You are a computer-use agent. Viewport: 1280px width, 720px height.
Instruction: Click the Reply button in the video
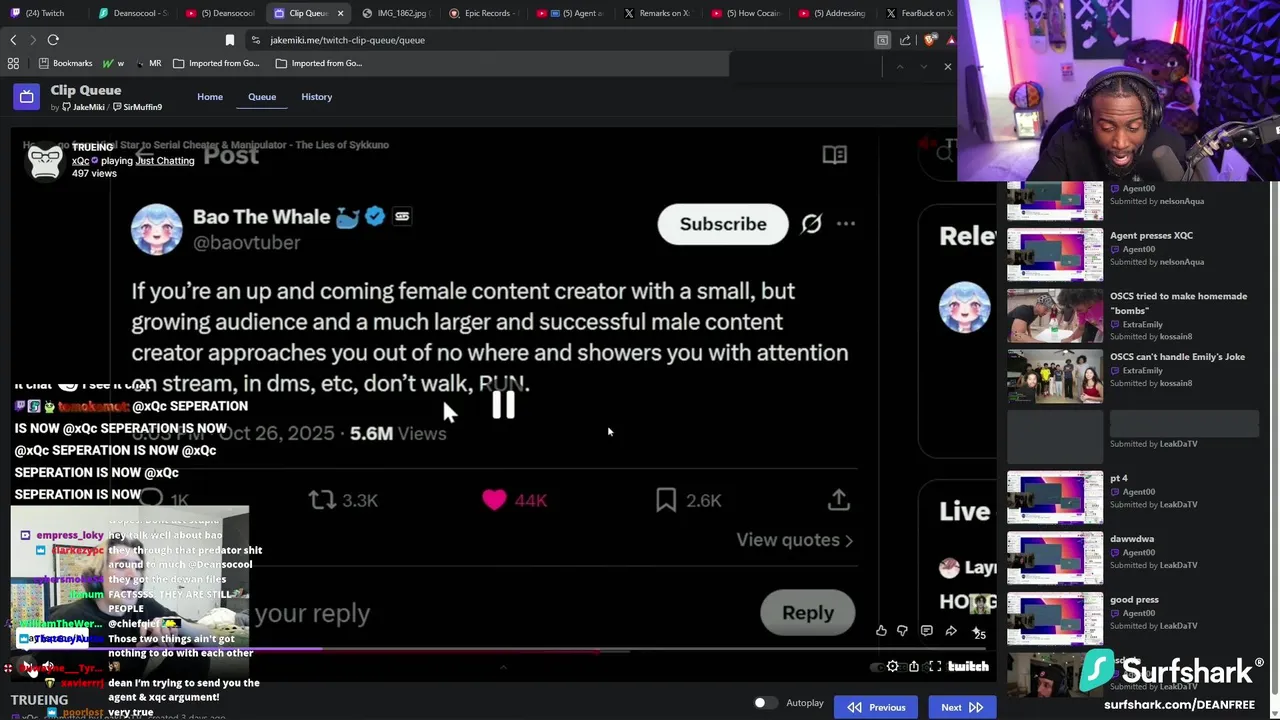(808, 613)
